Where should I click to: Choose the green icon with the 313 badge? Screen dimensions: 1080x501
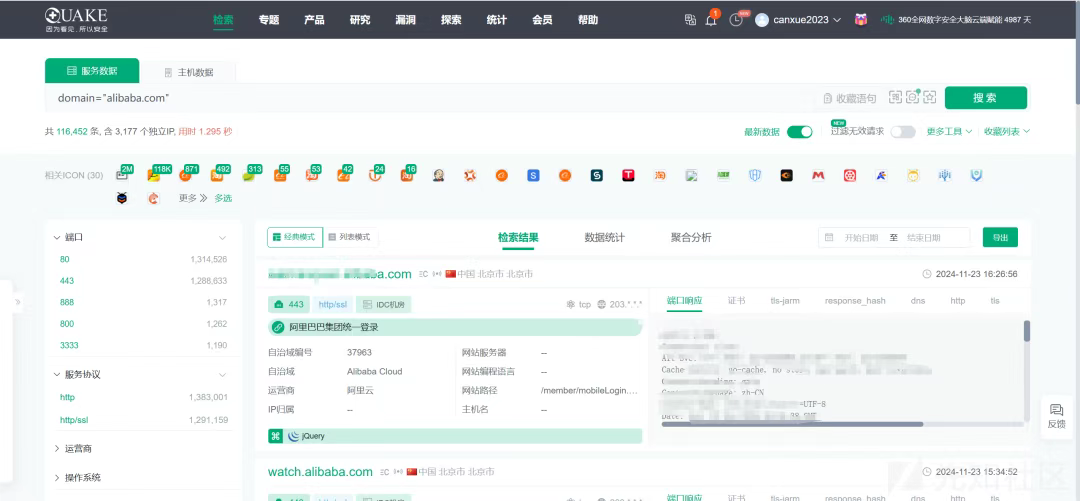(248, 176)
